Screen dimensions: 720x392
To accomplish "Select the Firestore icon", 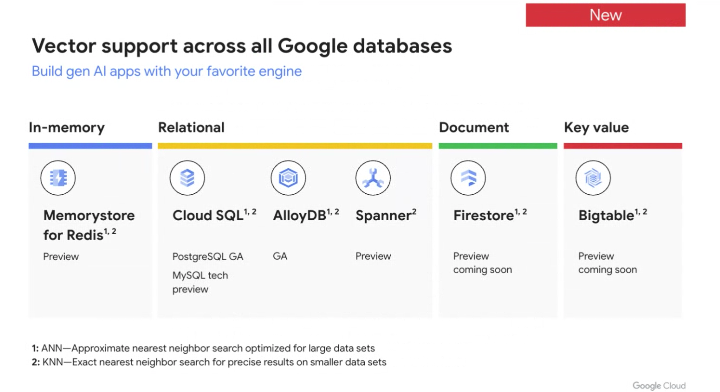I will pos(468,178).
